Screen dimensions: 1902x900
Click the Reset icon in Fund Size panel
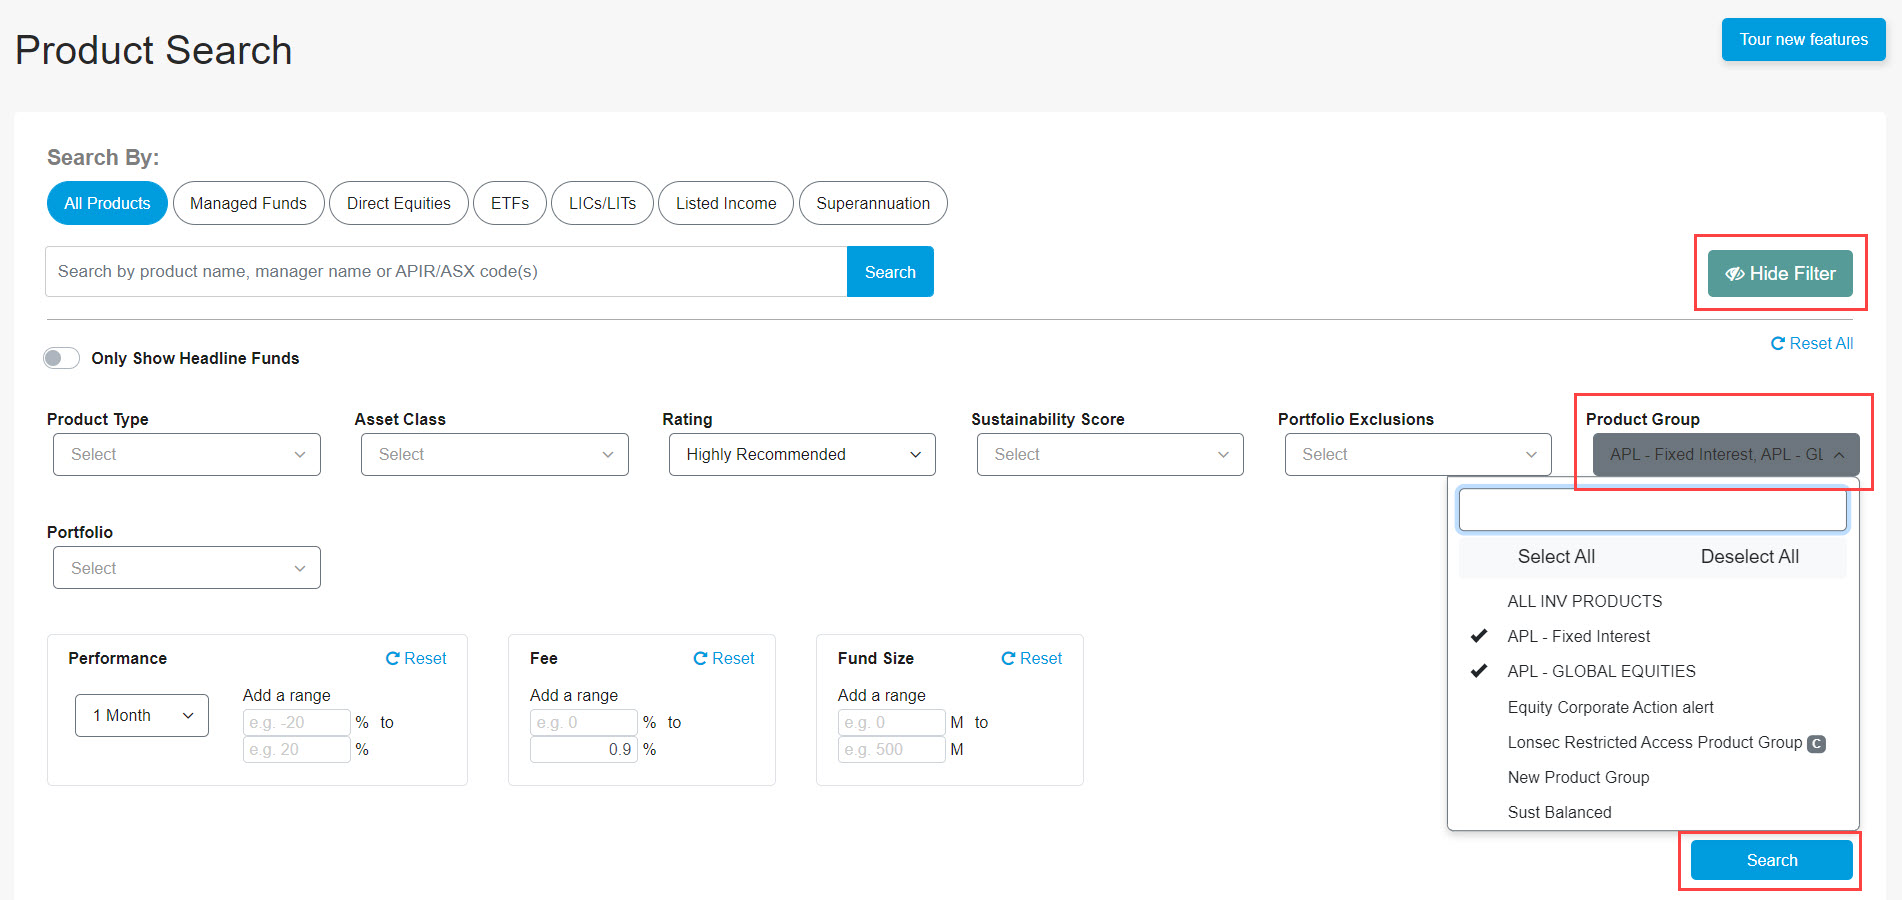coord(1009,658)
